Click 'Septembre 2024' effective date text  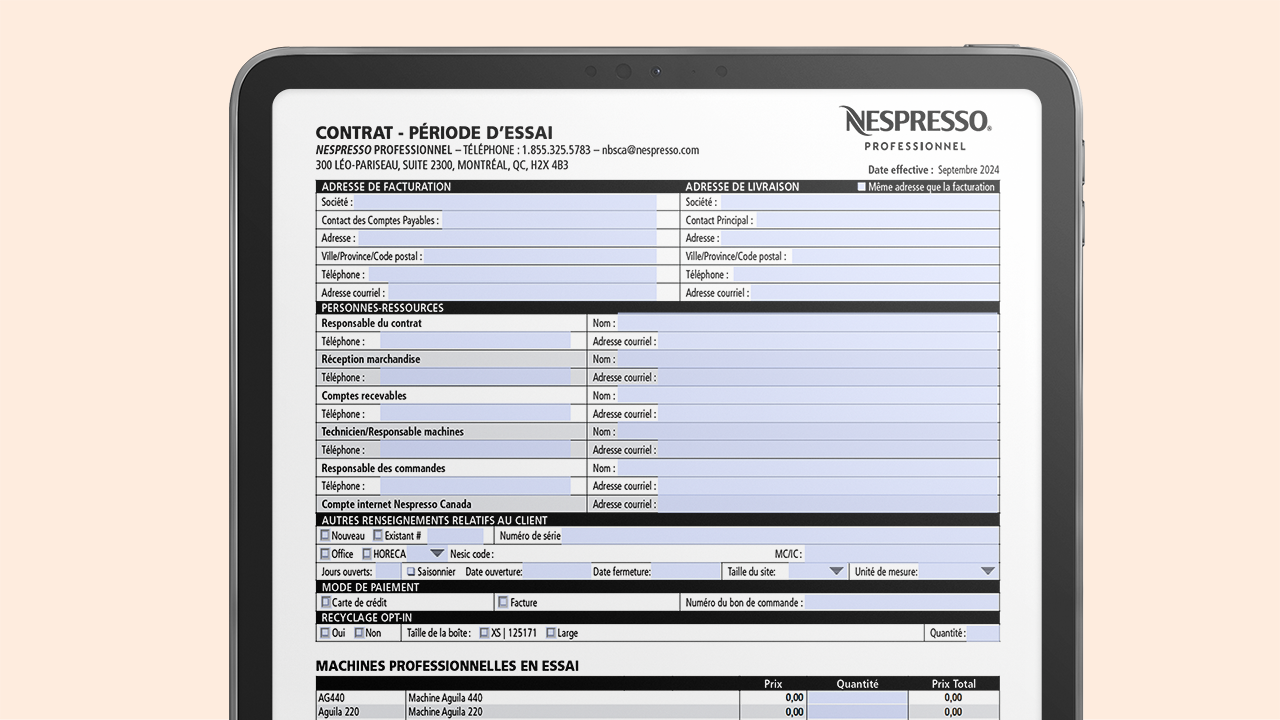[968, 170]
